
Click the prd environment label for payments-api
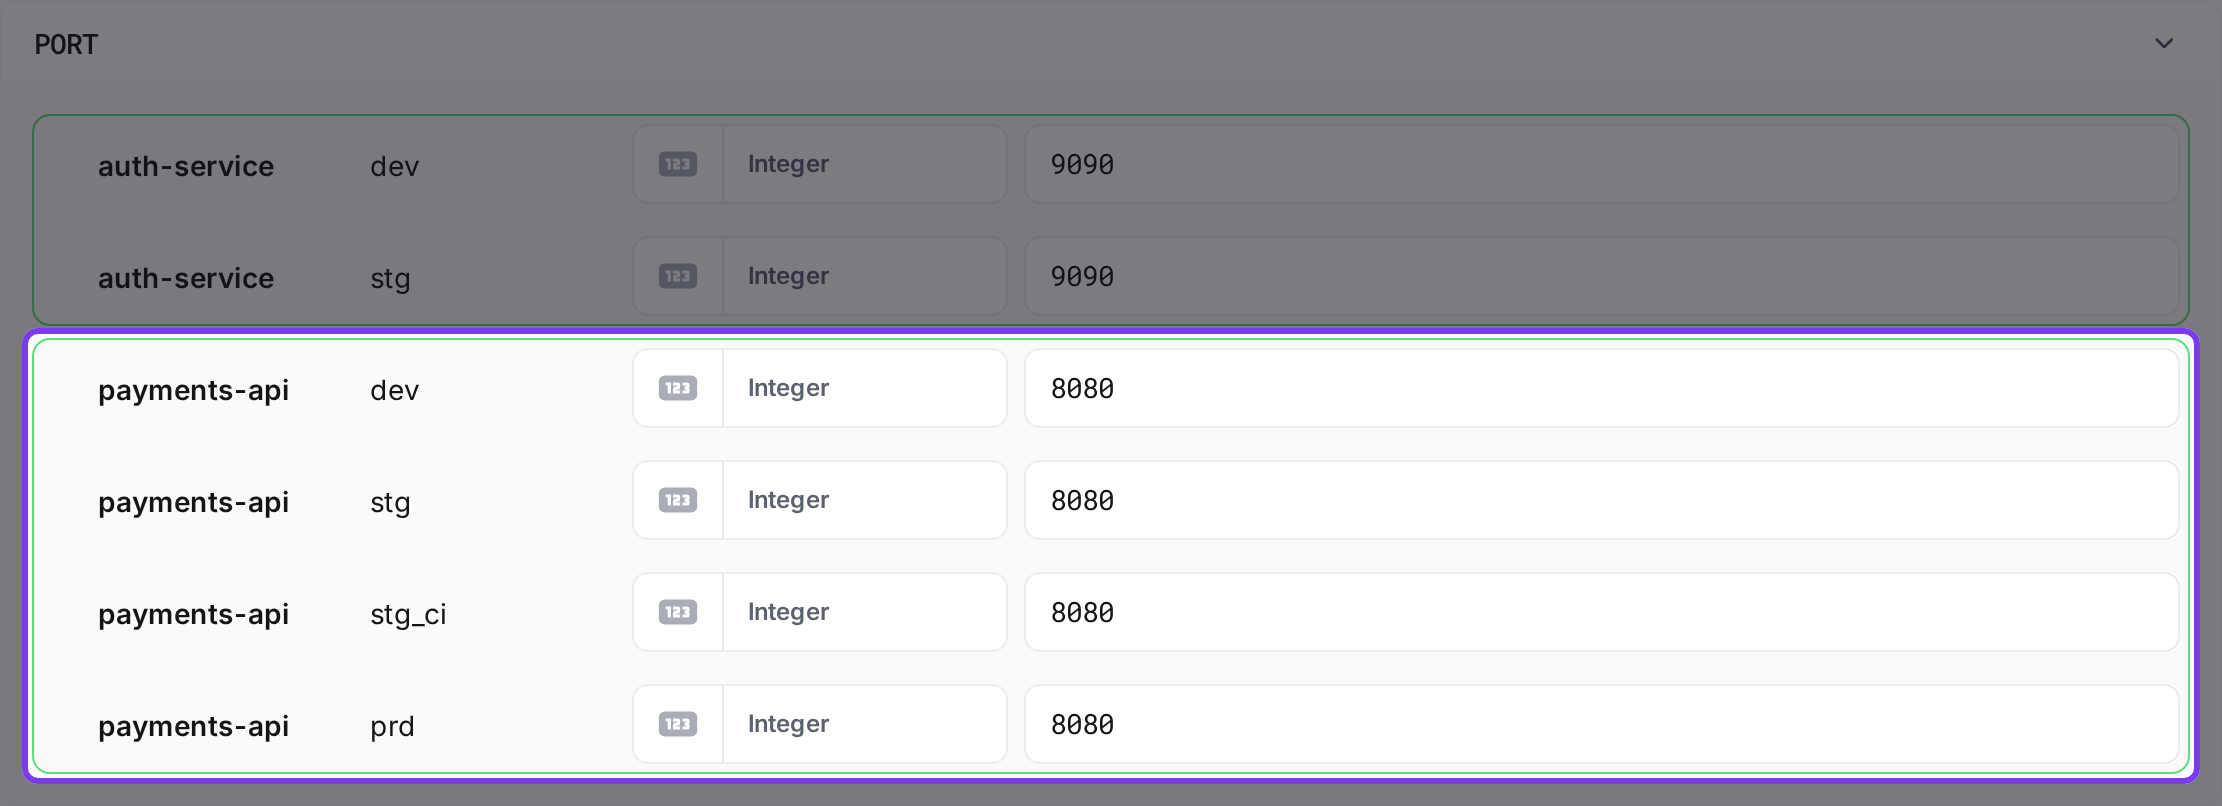392,727
